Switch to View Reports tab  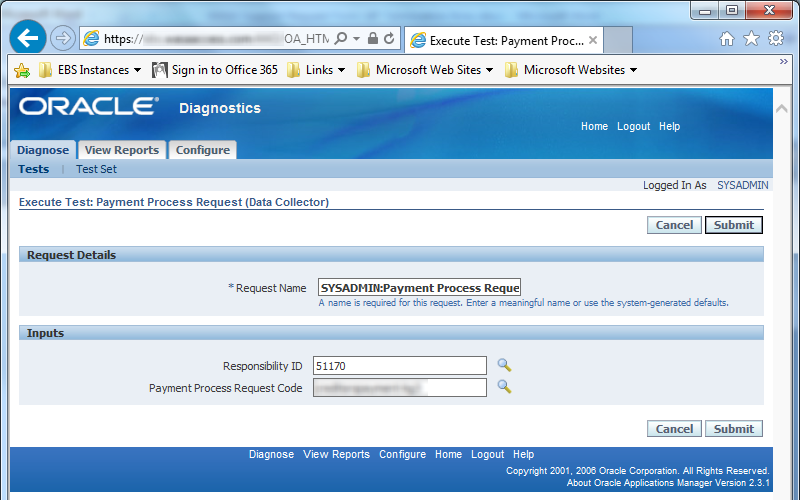pyautogui.click(x=122, y=150)
